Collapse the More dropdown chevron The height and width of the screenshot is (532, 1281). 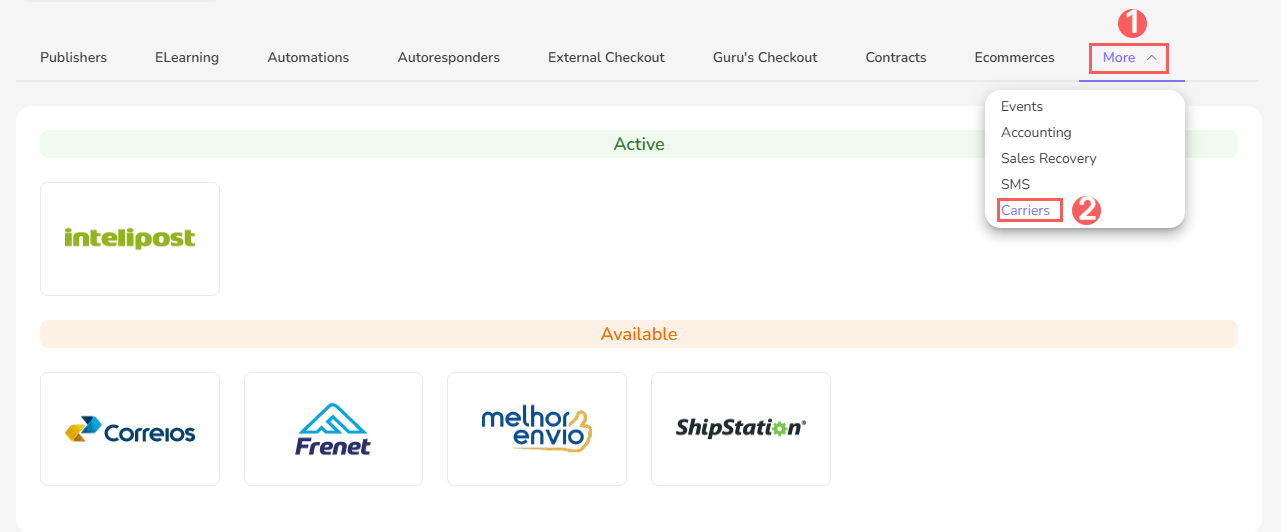coord(1152,58)
